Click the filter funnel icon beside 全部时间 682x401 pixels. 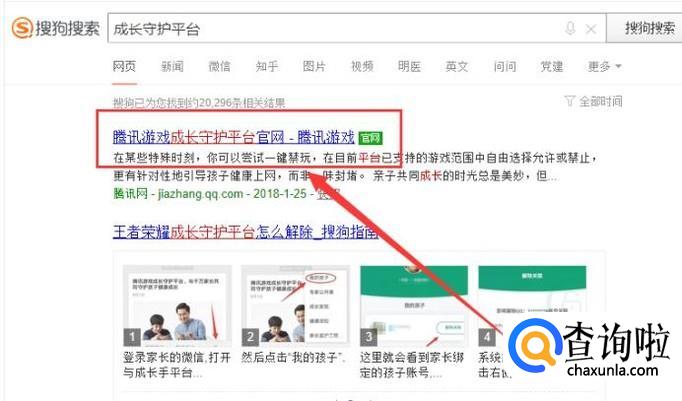(x=569, y=101)
